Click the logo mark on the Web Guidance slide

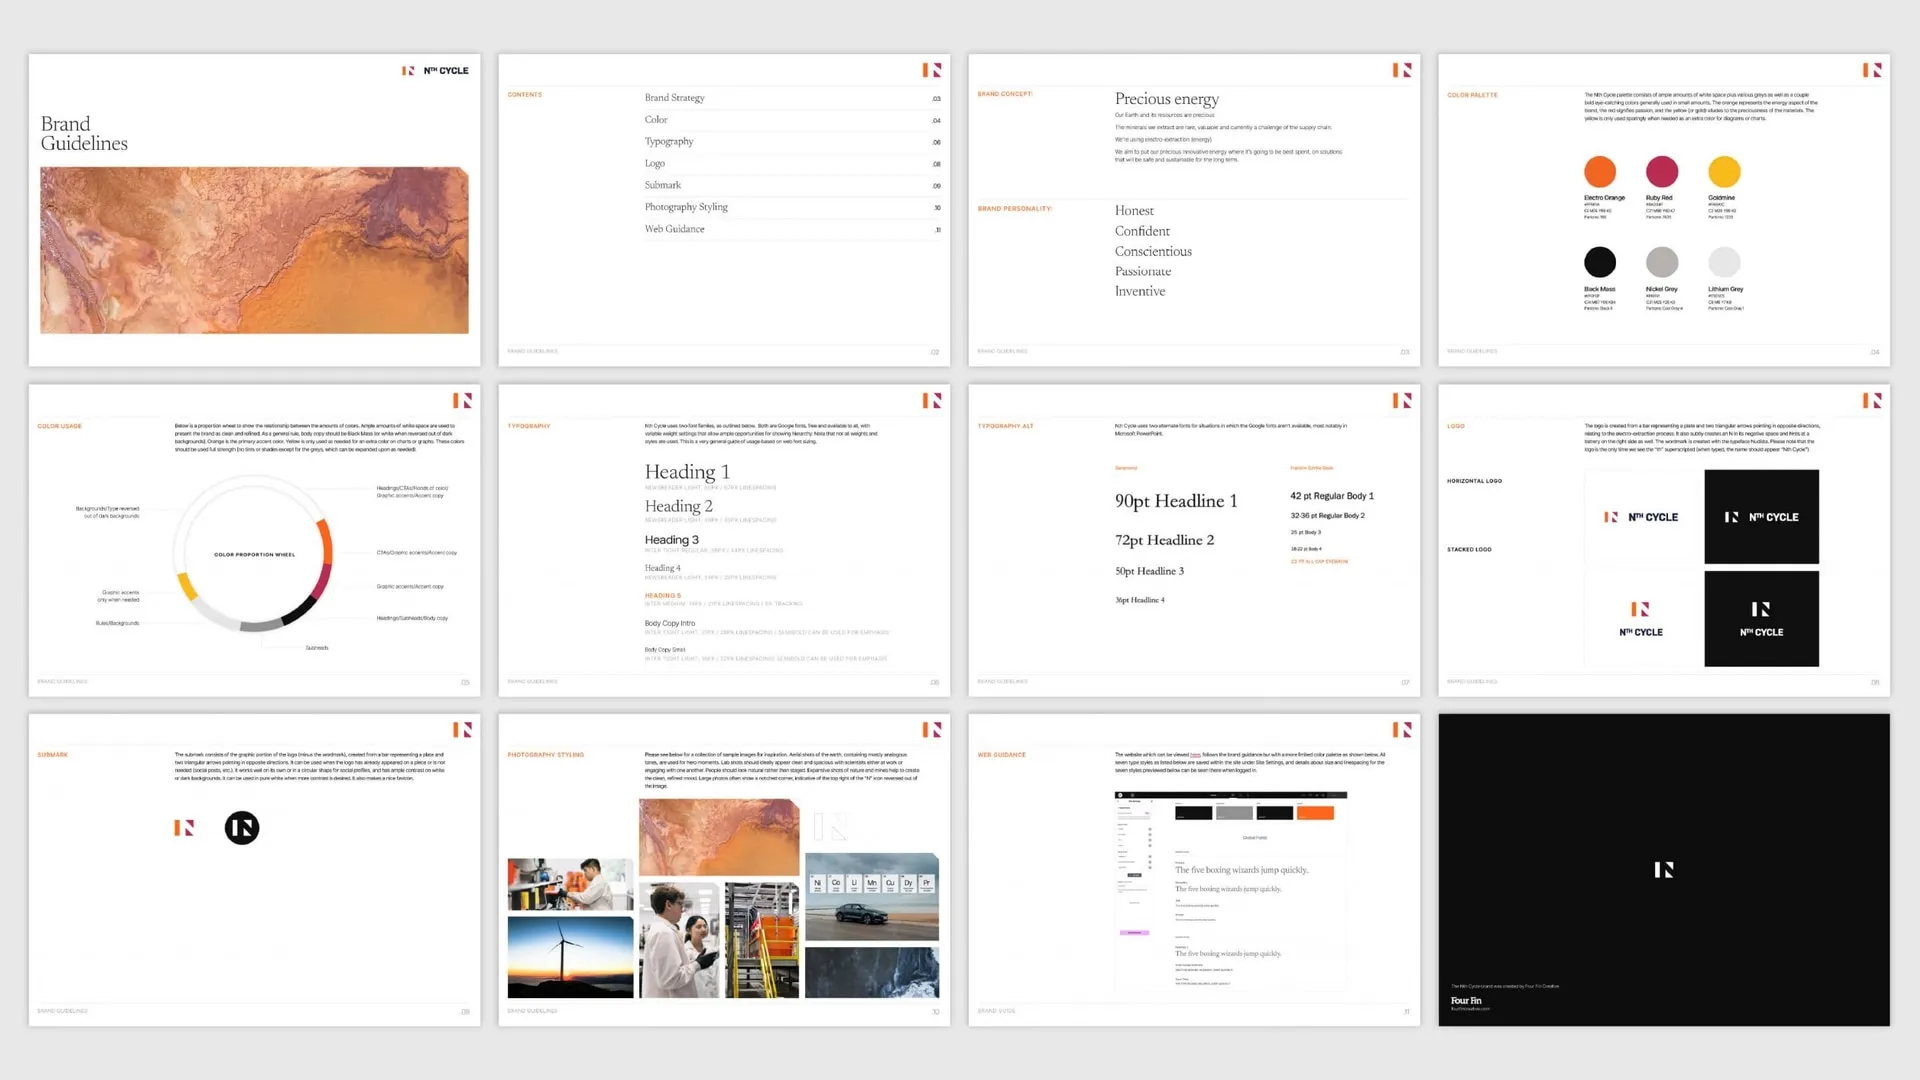[x=1401, y=730]
